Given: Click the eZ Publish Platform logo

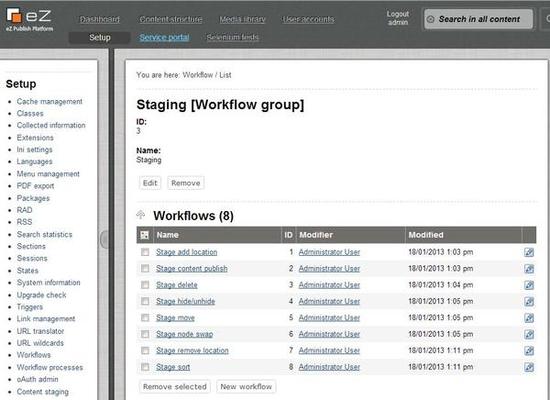Looking at the screenshot, I should tap(29, 19).
